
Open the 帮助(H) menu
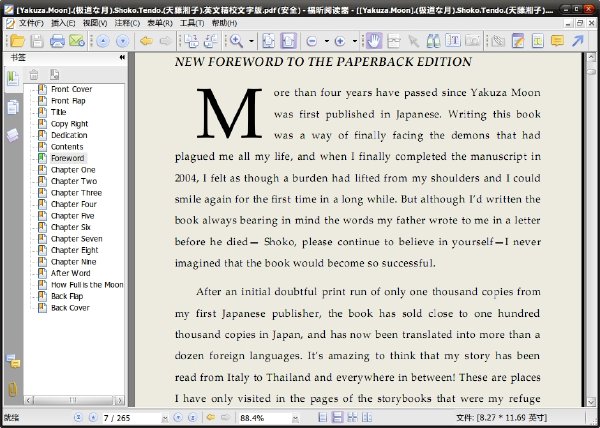click(224, 23)
